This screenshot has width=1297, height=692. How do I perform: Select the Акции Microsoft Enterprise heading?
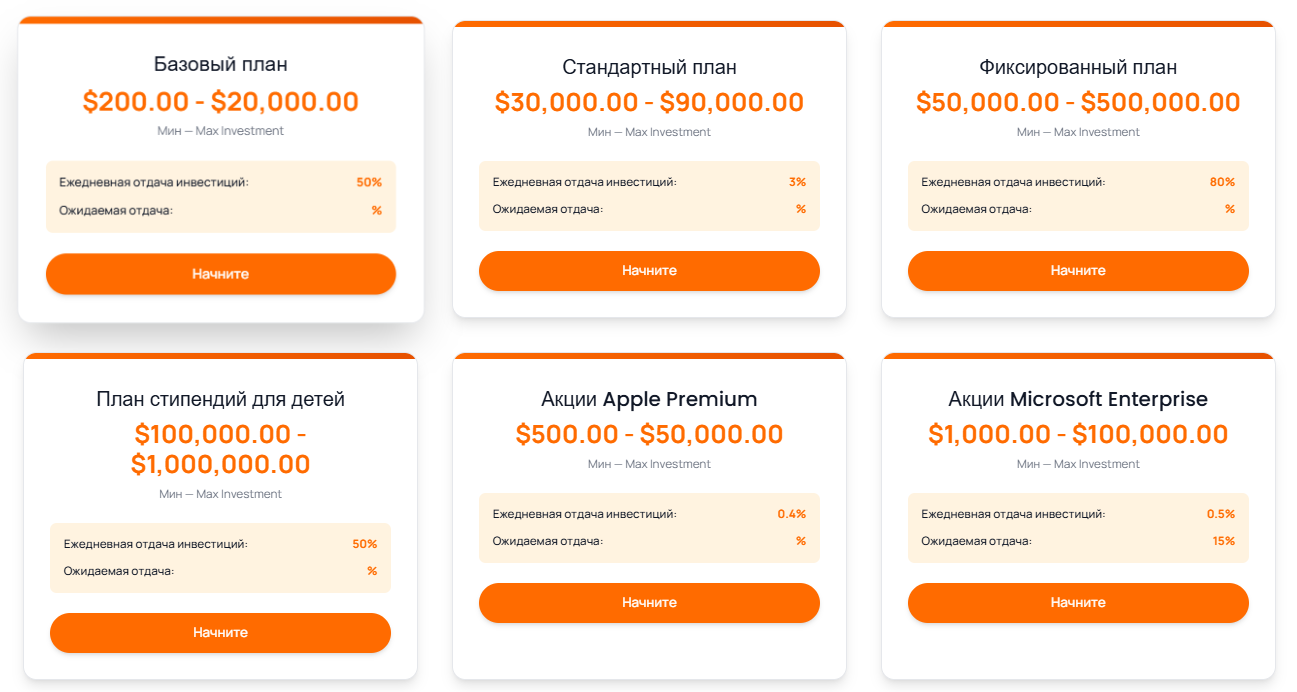click(x=1078, y=399)
